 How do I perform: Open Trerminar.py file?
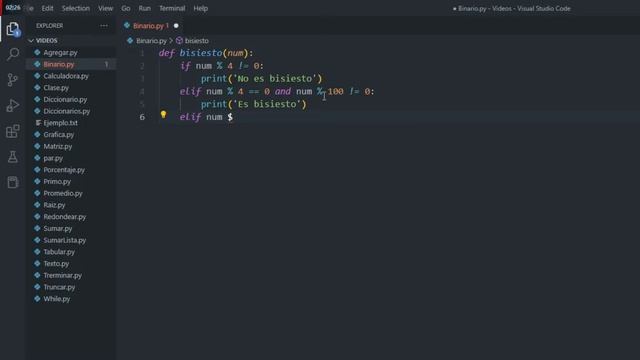click(x=62, y=276)
